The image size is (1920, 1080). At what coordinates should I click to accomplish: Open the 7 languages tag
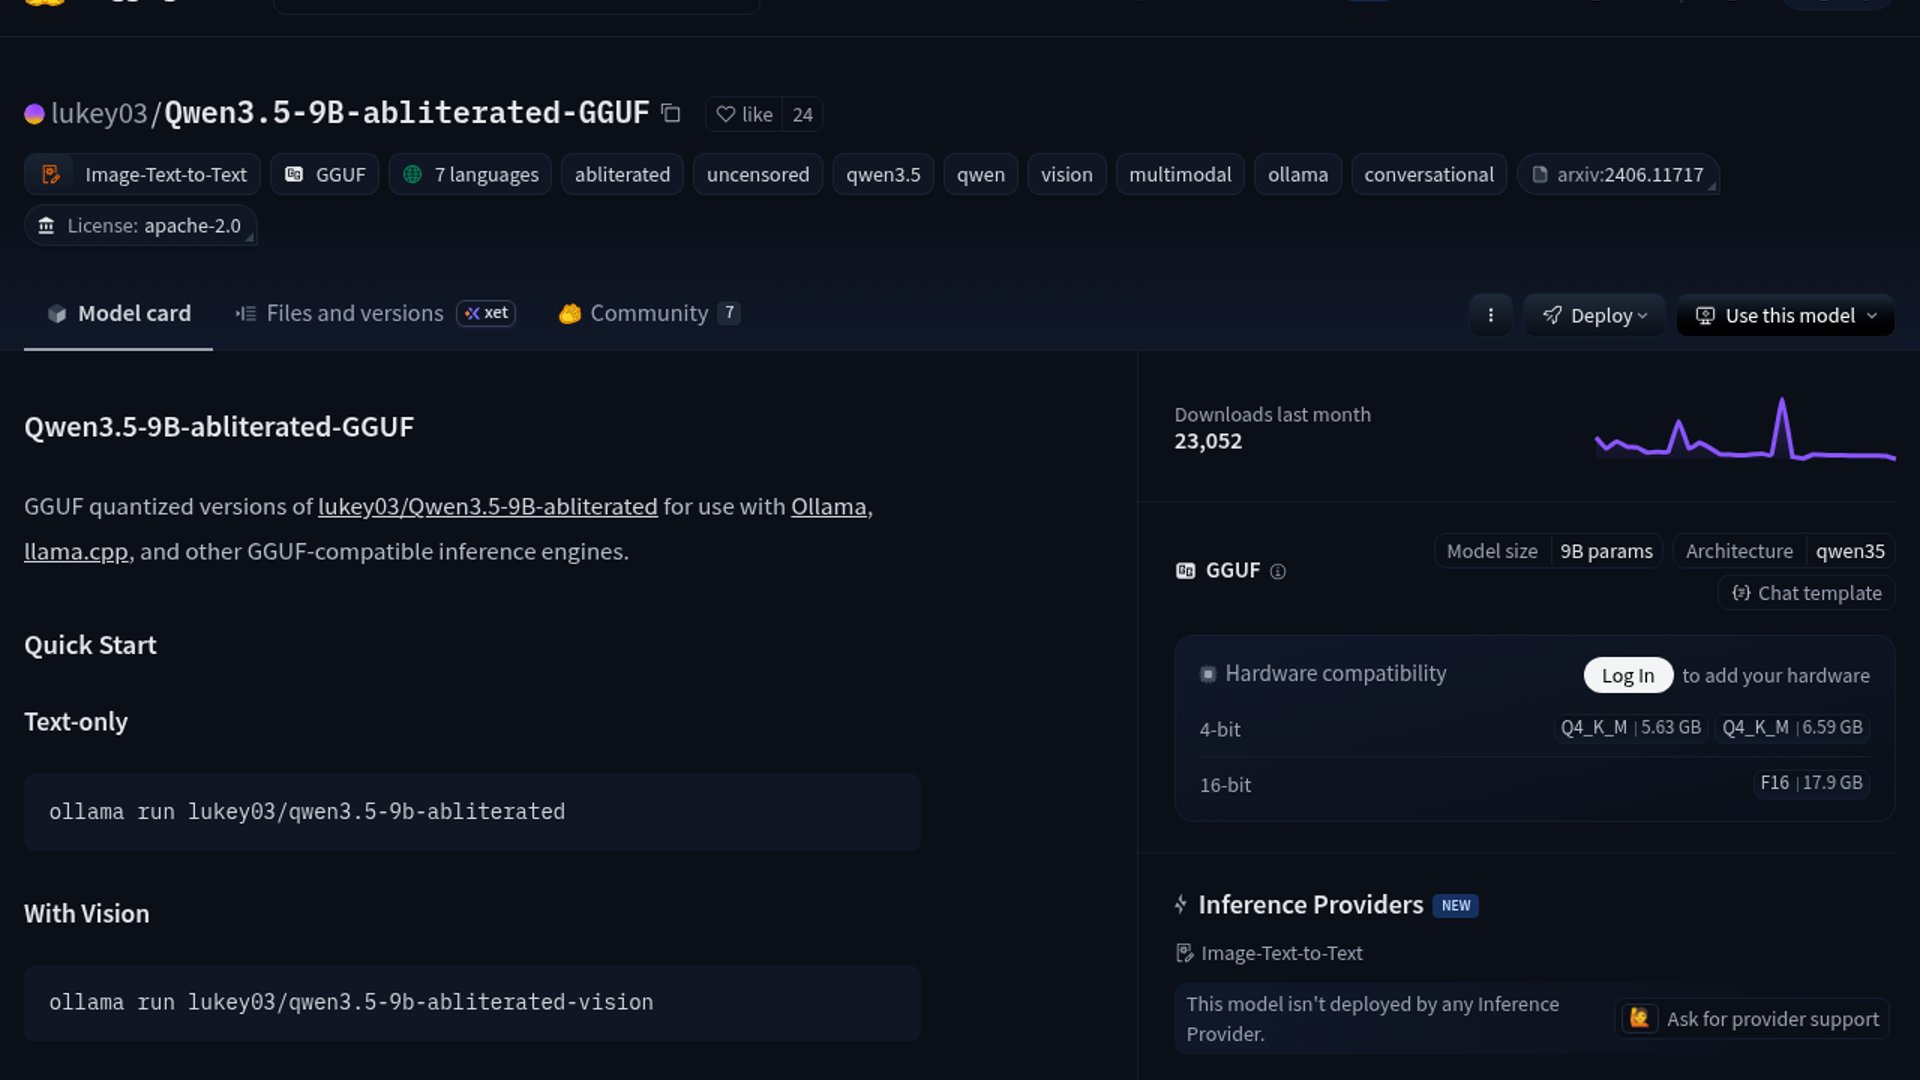tap(470, 174)
